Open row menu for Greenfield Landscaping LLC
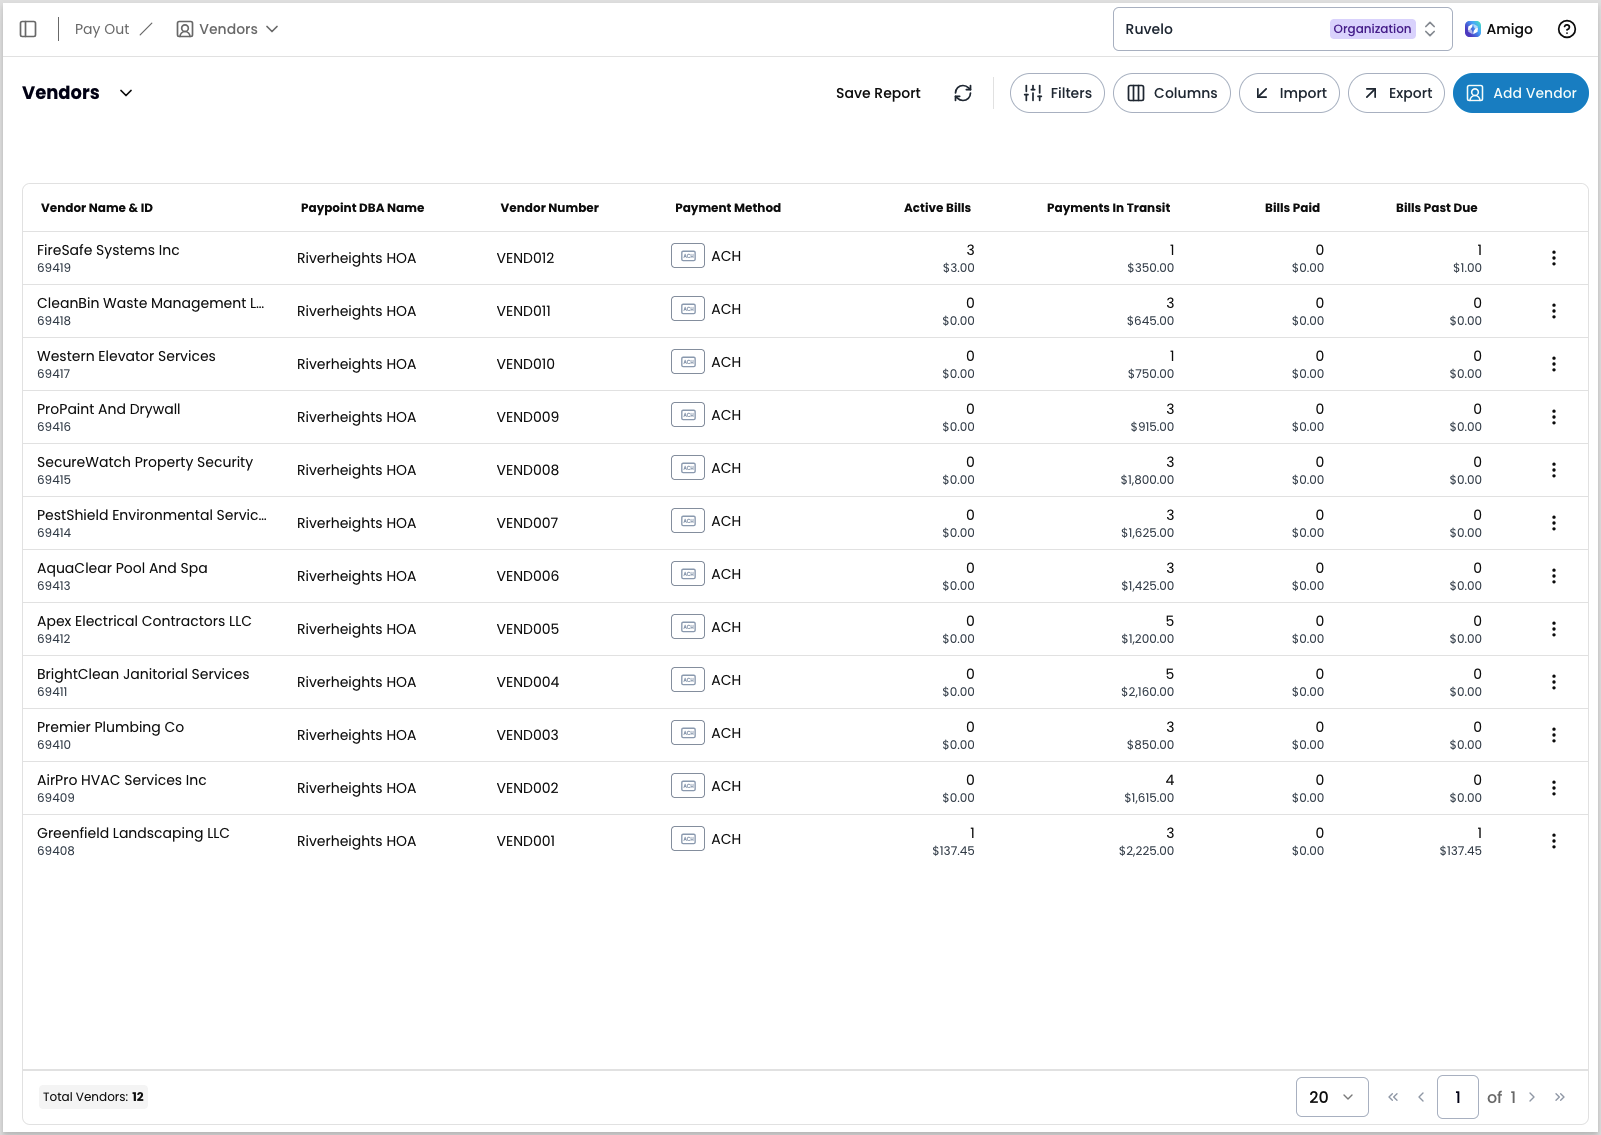Viewport: 1601px width, 1135px height. (x=1554, y=841)
